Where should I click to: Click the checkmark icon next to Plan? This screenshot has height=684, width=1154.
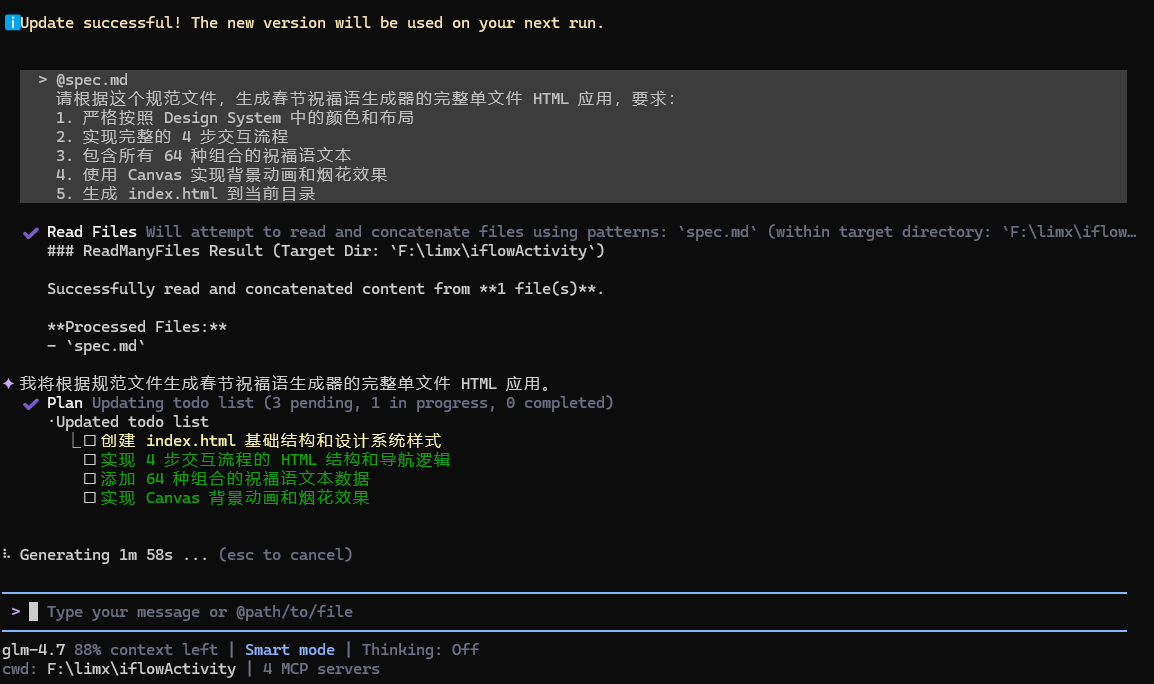coord(31,403)
